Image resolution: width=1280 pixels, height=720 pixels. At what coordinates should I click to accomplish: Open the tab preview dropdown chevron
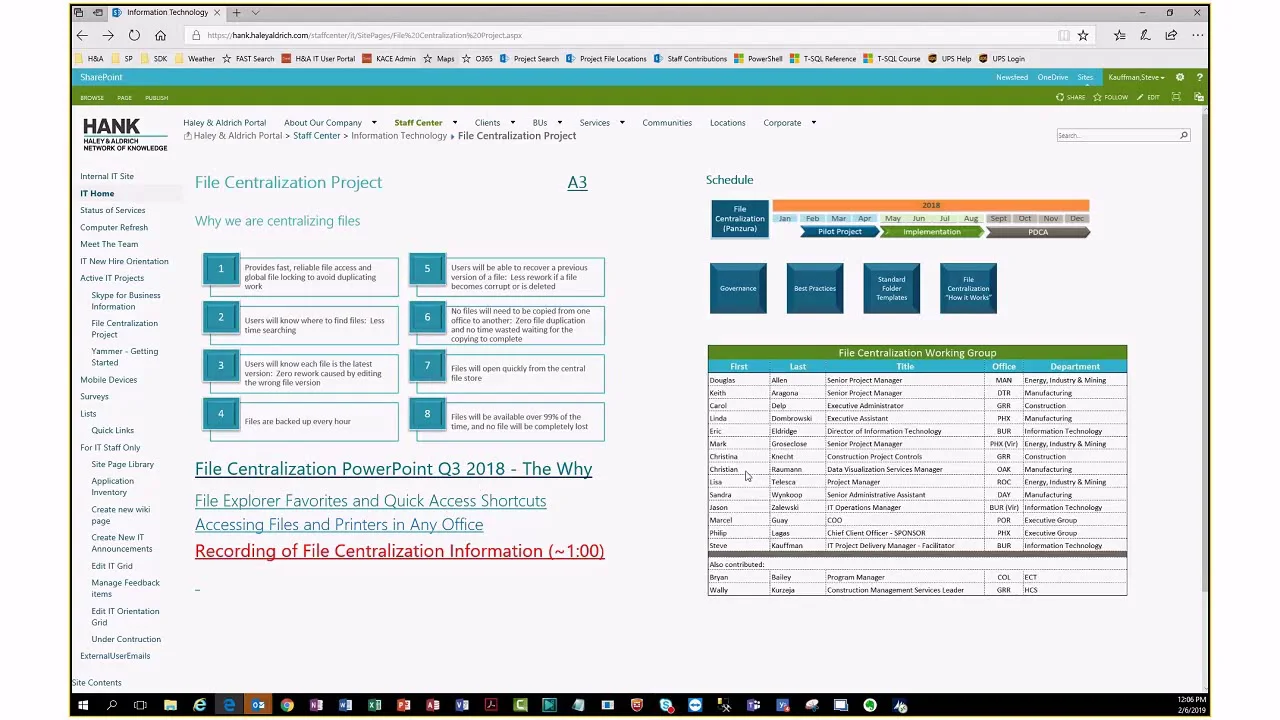point(255,12)
